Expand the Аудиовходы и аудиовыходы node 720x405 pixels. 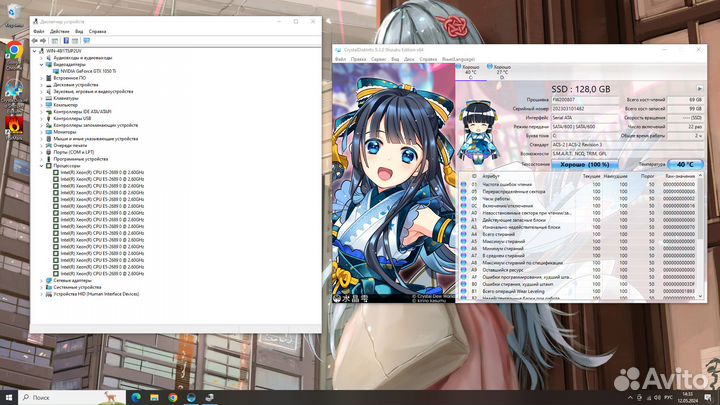(41, 58)
